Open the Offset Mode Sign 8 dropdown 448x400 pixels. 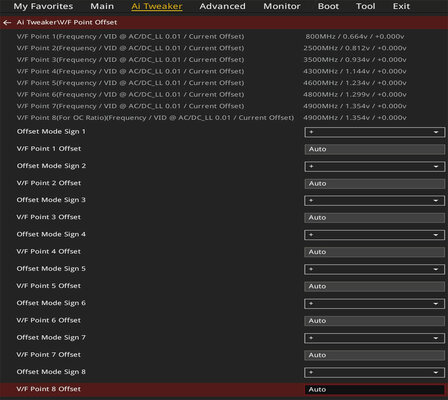(374, 372)
